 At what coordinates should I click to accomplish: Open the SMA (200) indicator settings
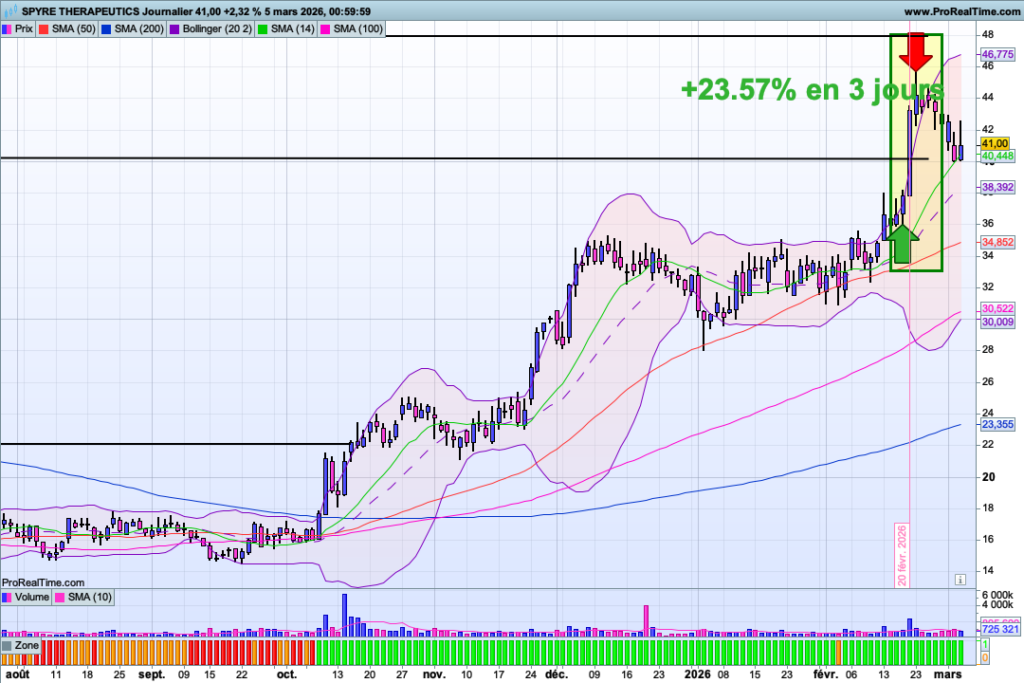coord(136,30)
